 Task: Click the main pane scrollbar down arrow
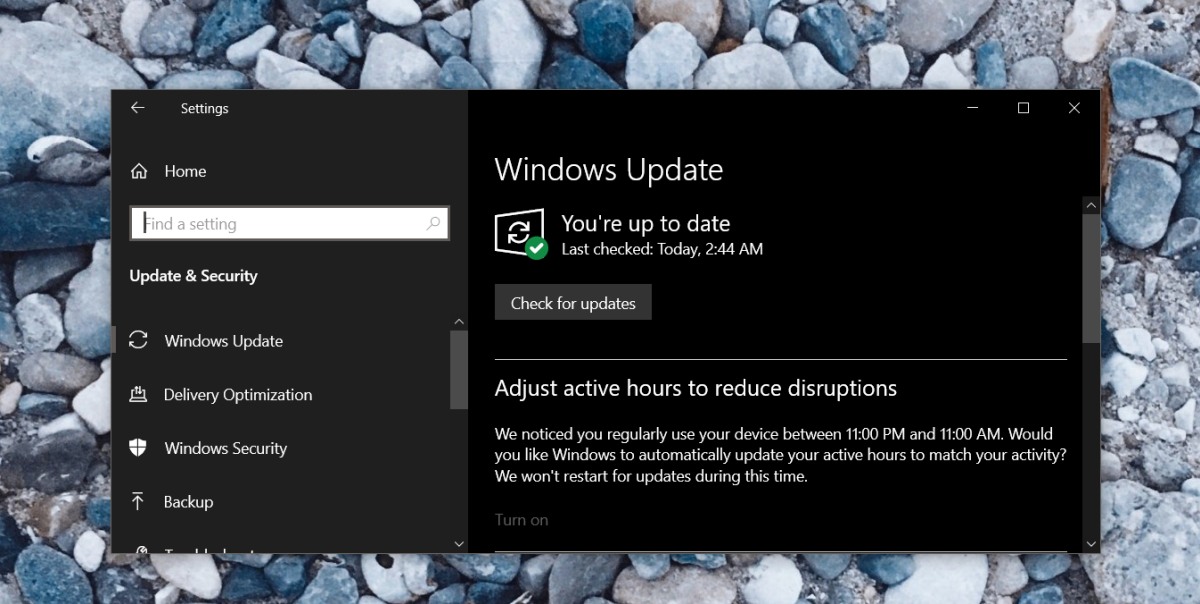coord(1091,543)
